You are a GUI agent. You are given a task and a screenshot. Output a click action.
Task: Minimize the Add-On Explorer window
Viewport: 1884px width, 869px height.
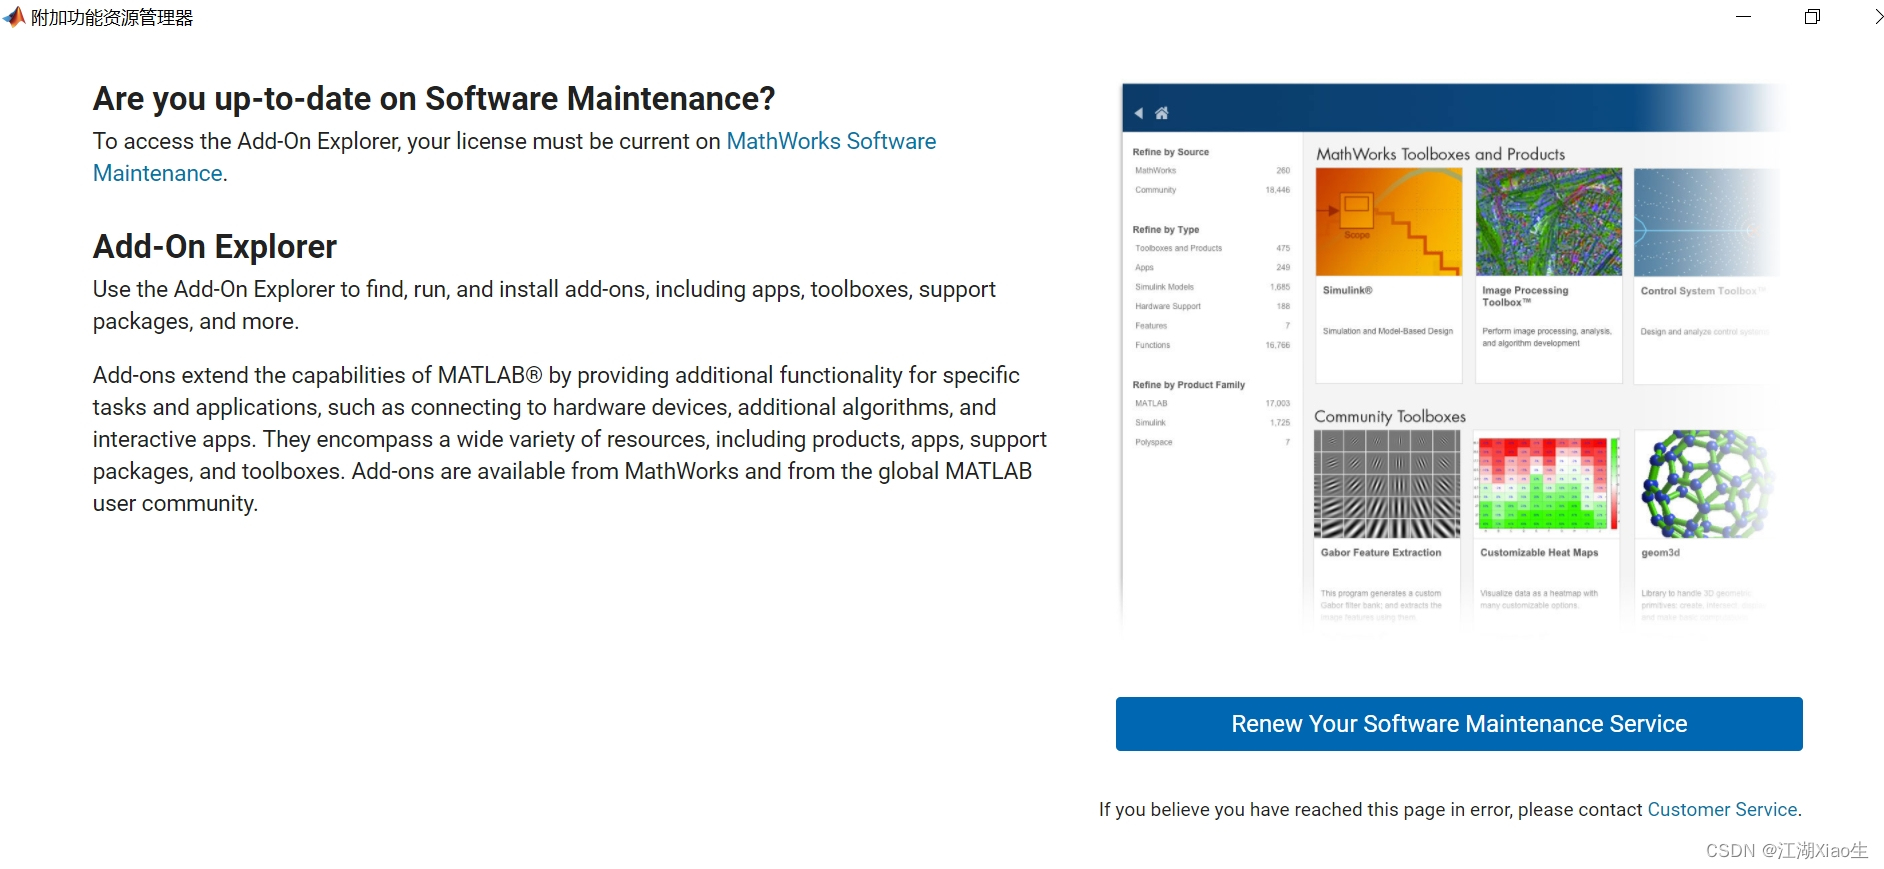tap(1743, 17)
